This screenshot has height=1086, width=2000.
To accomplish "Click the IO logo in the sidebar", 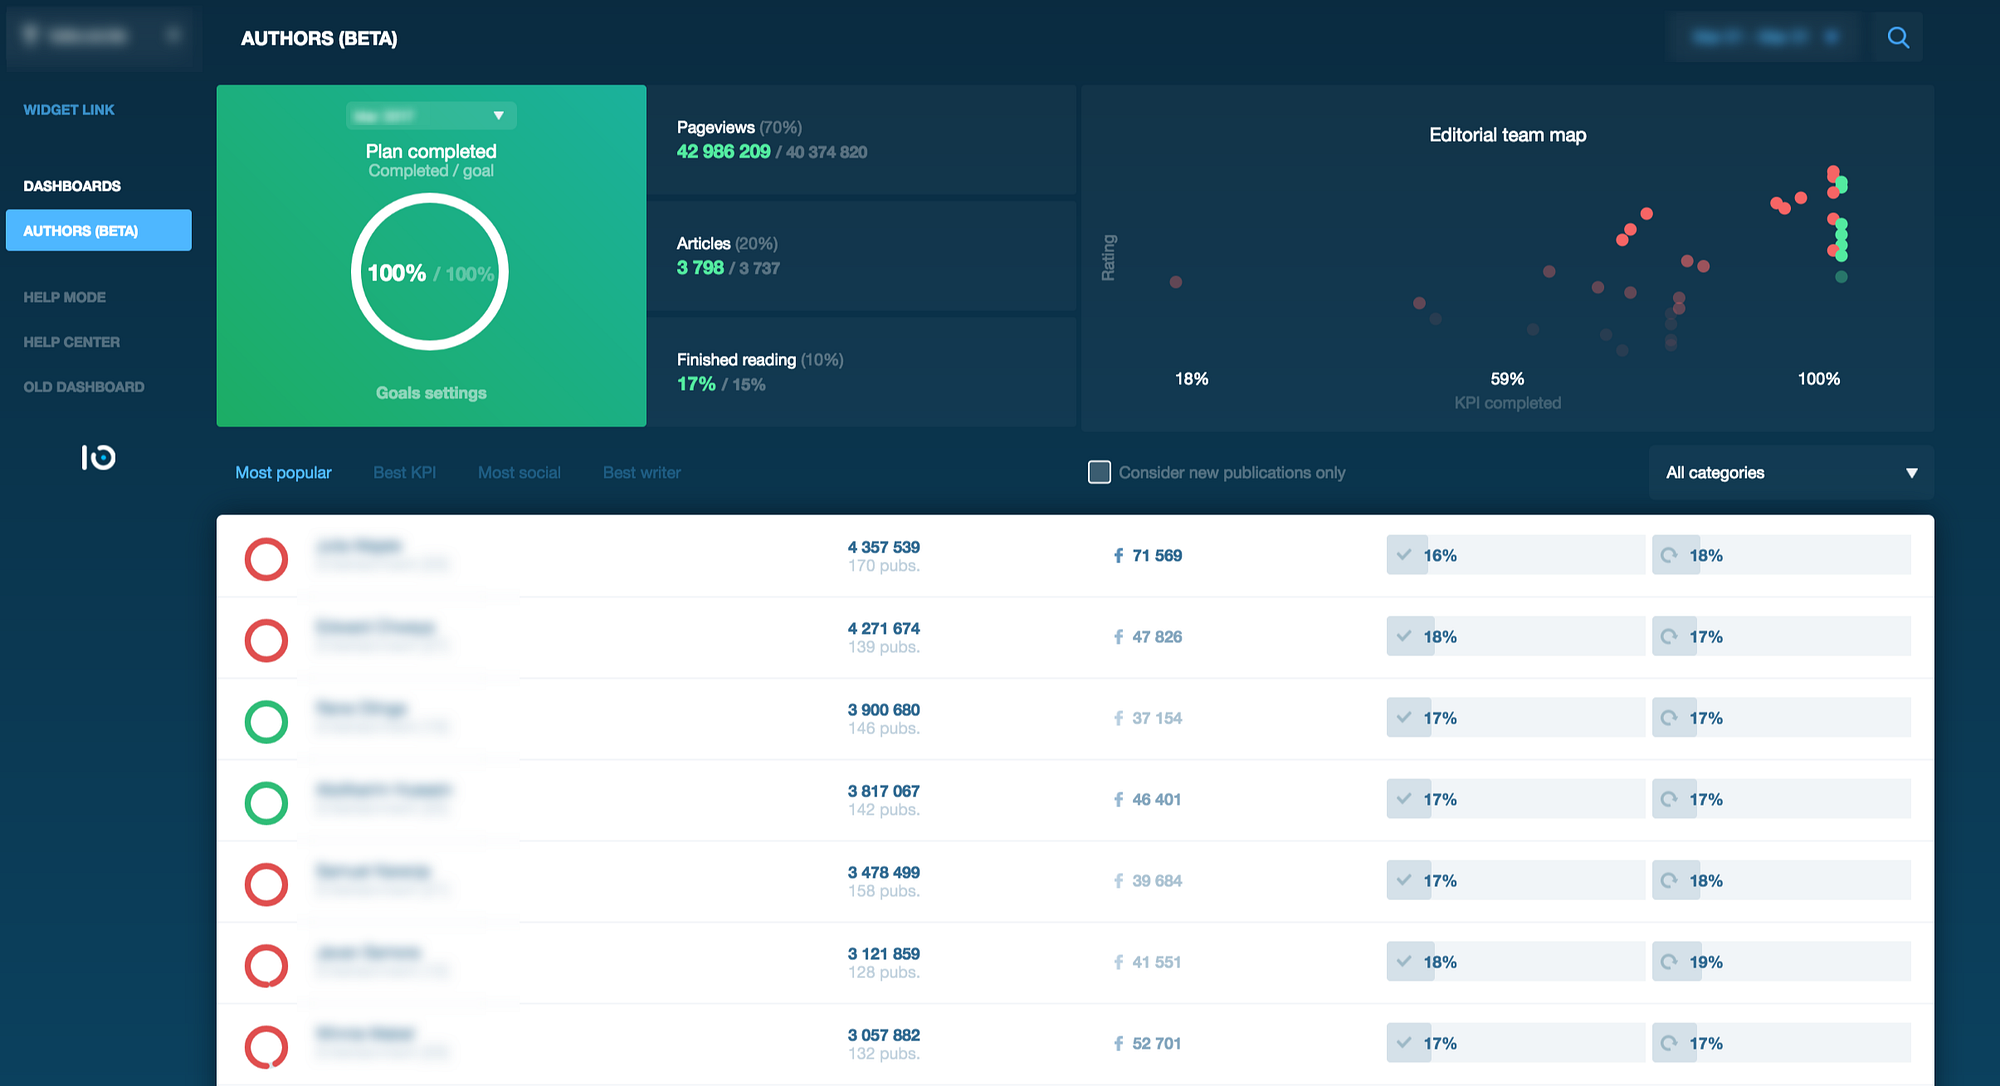I will point(98,457).
